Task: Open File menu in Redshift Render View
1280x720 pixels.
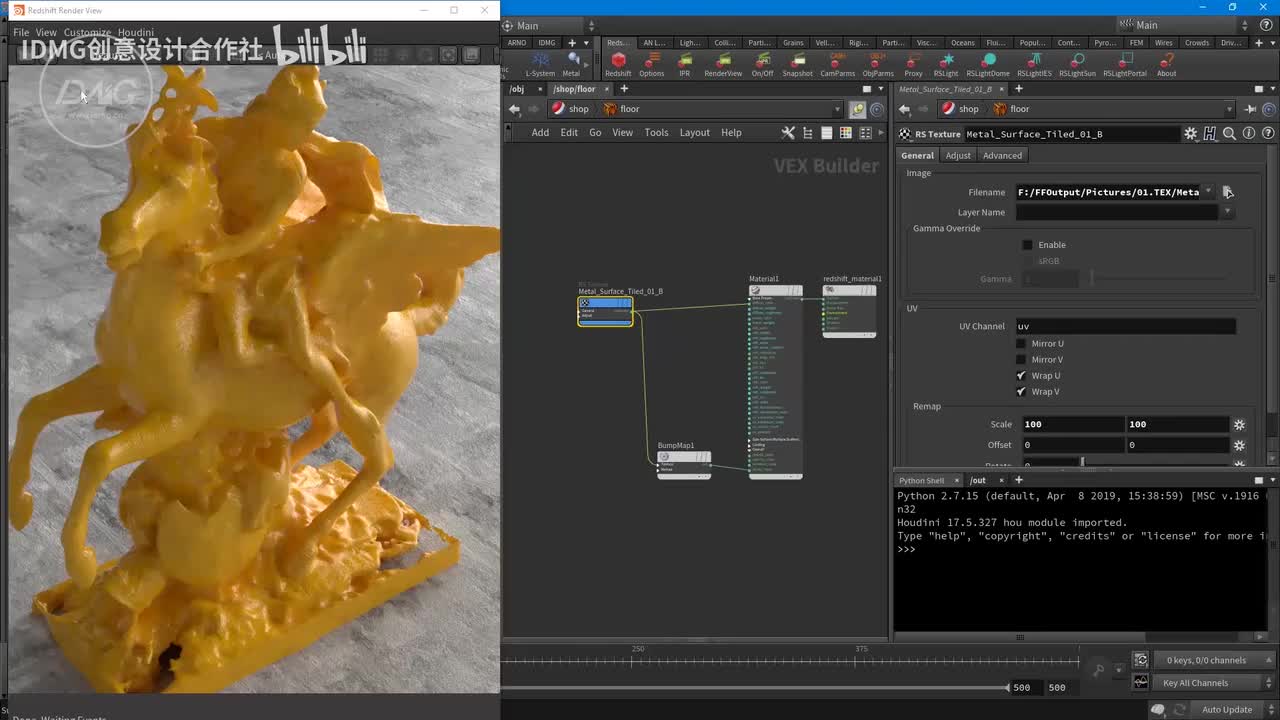Action: (21, 33)
